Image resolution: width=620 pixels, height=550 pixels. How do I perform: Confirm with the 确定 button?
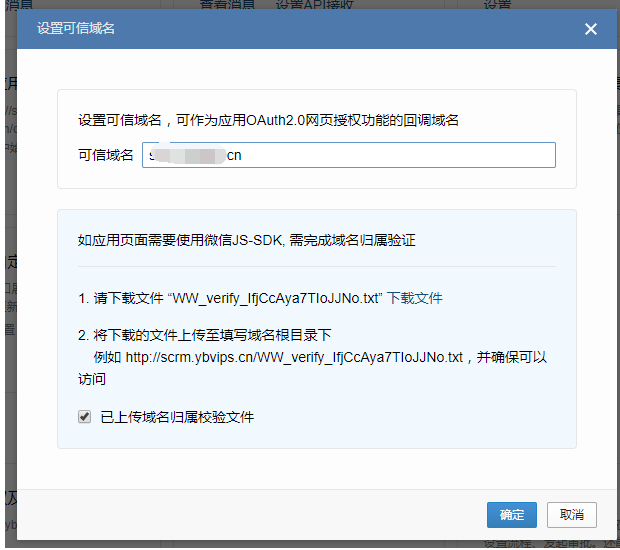(512, 515)
